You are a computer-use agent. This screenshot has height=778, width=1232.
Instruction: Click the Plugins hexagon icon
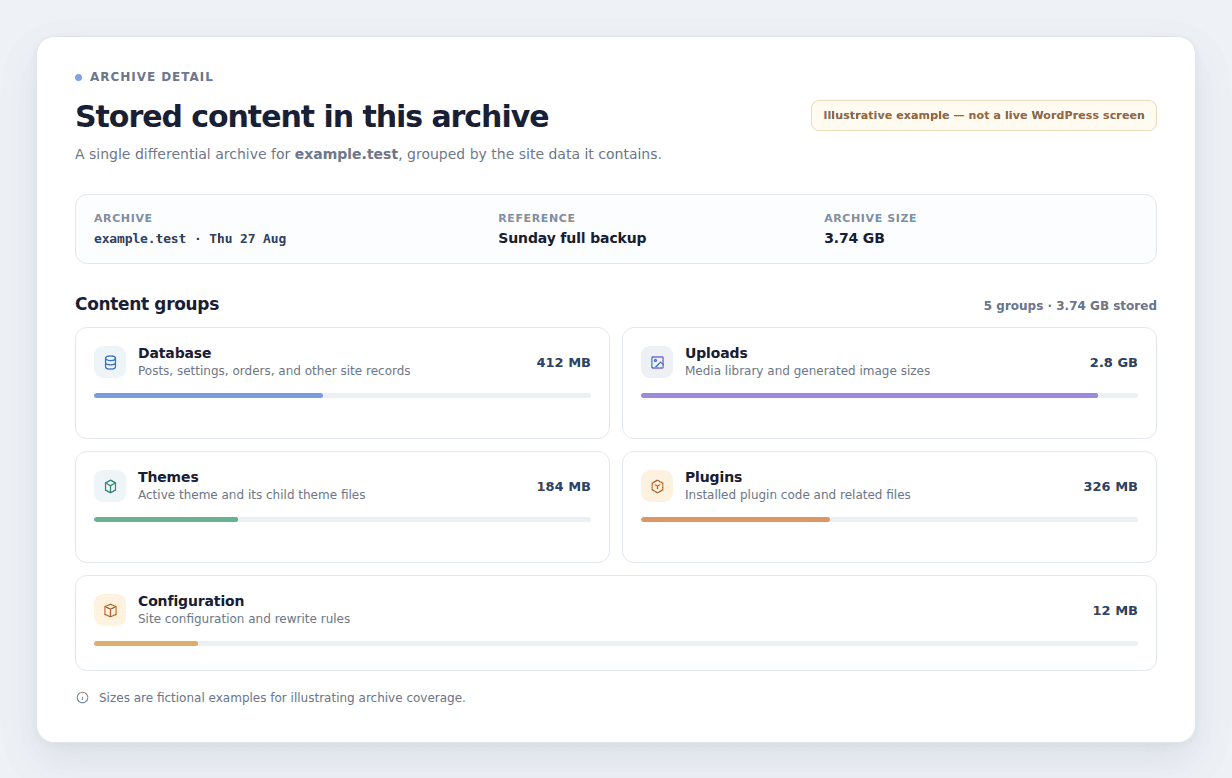point(657,486)
